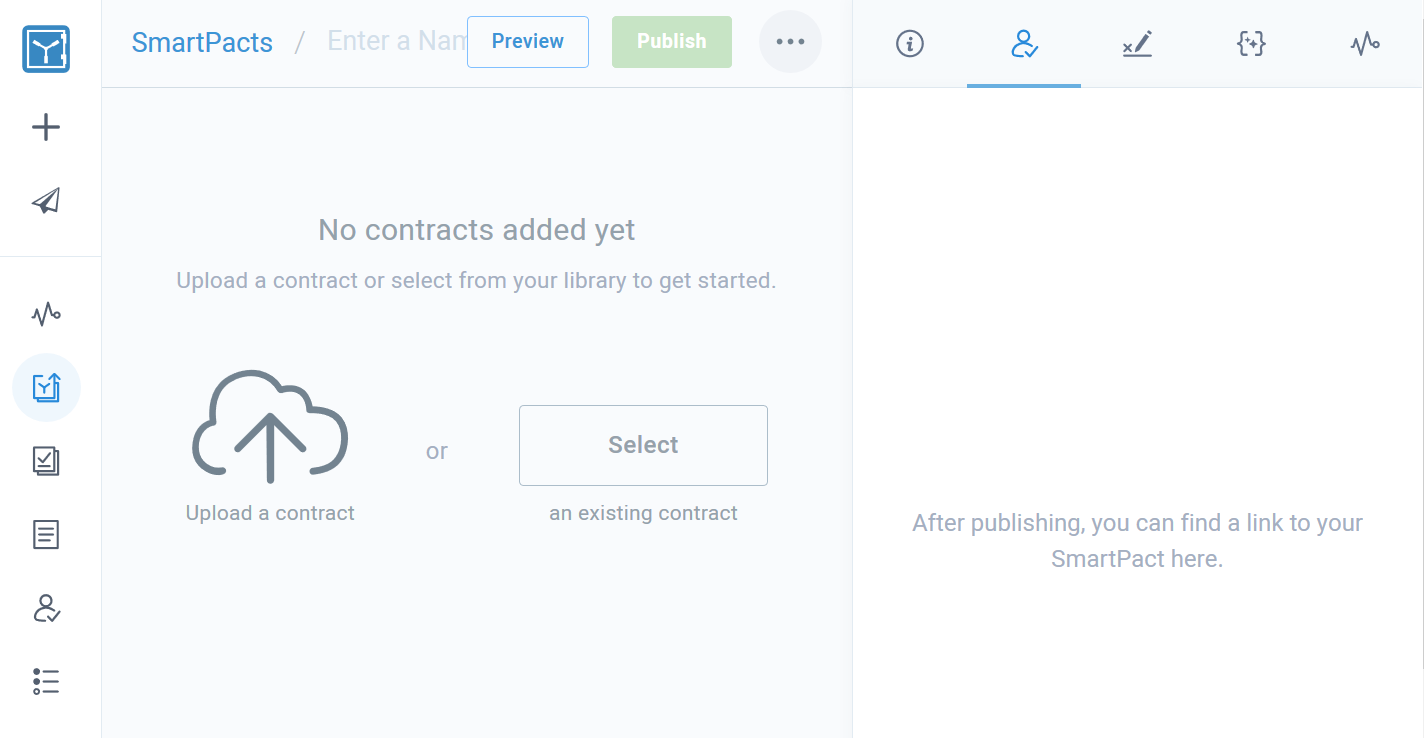Switch to the activity pulse tab
This screenshot has width=1424, height=738.
1365,44
